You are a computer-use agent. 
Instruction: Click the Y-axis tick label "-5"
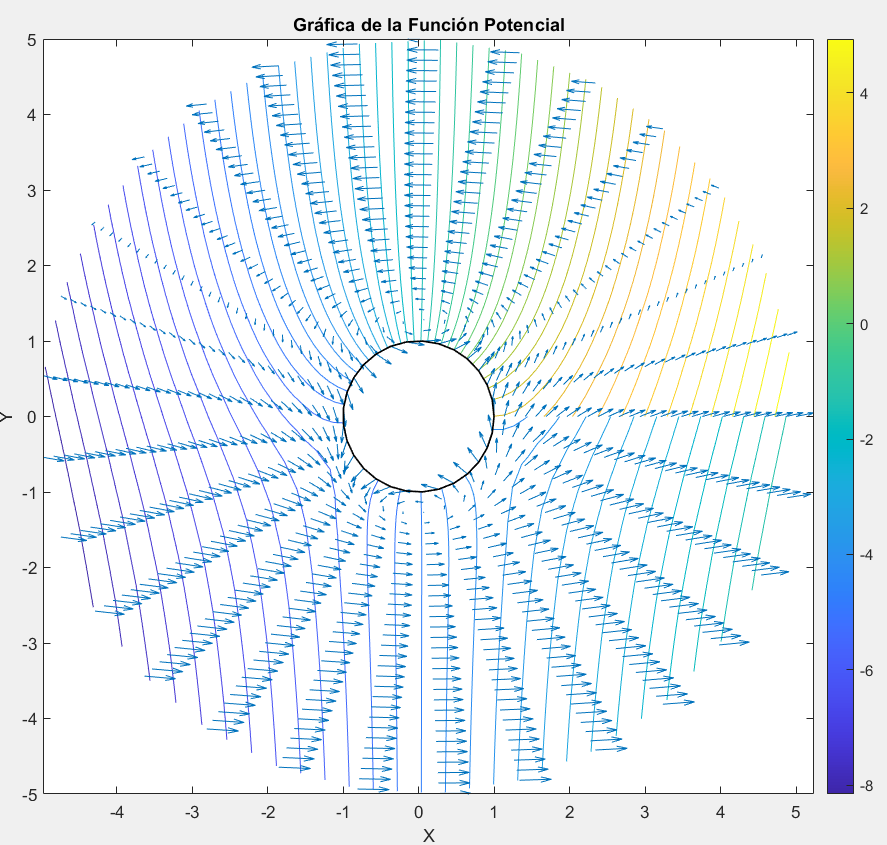[28, 795]
